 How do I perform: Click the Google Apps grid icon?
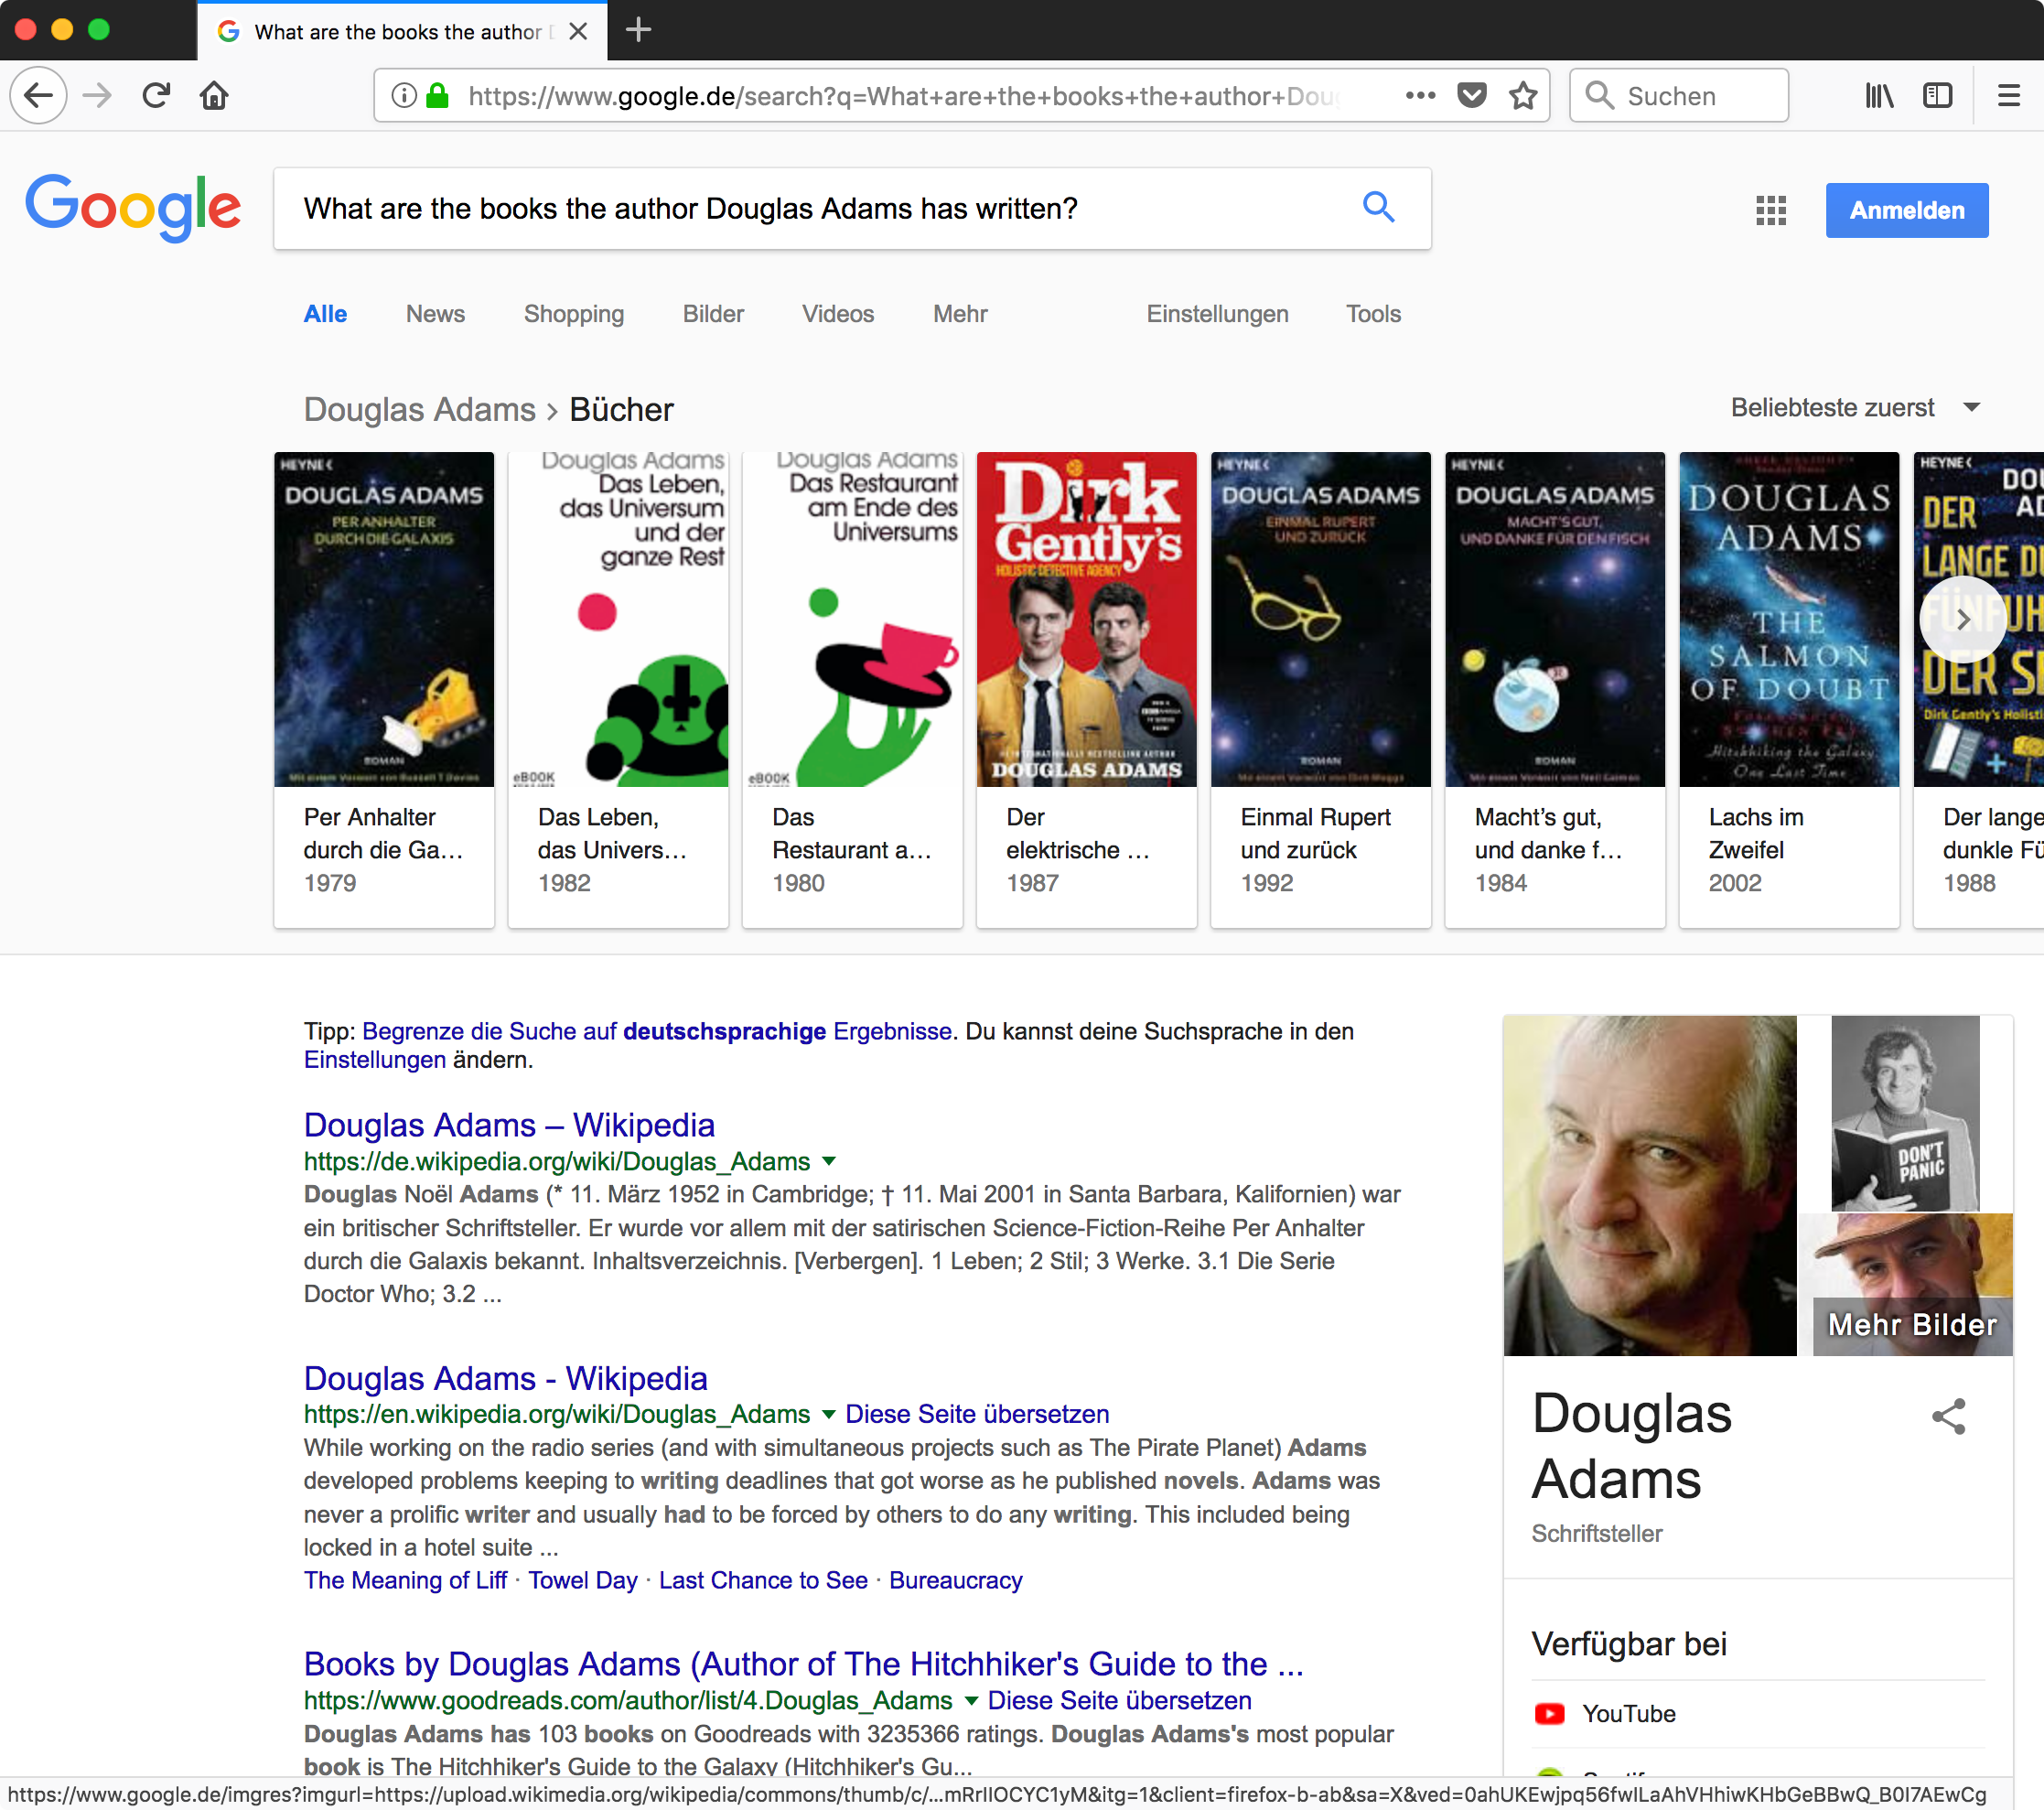tap(1770, 210)
